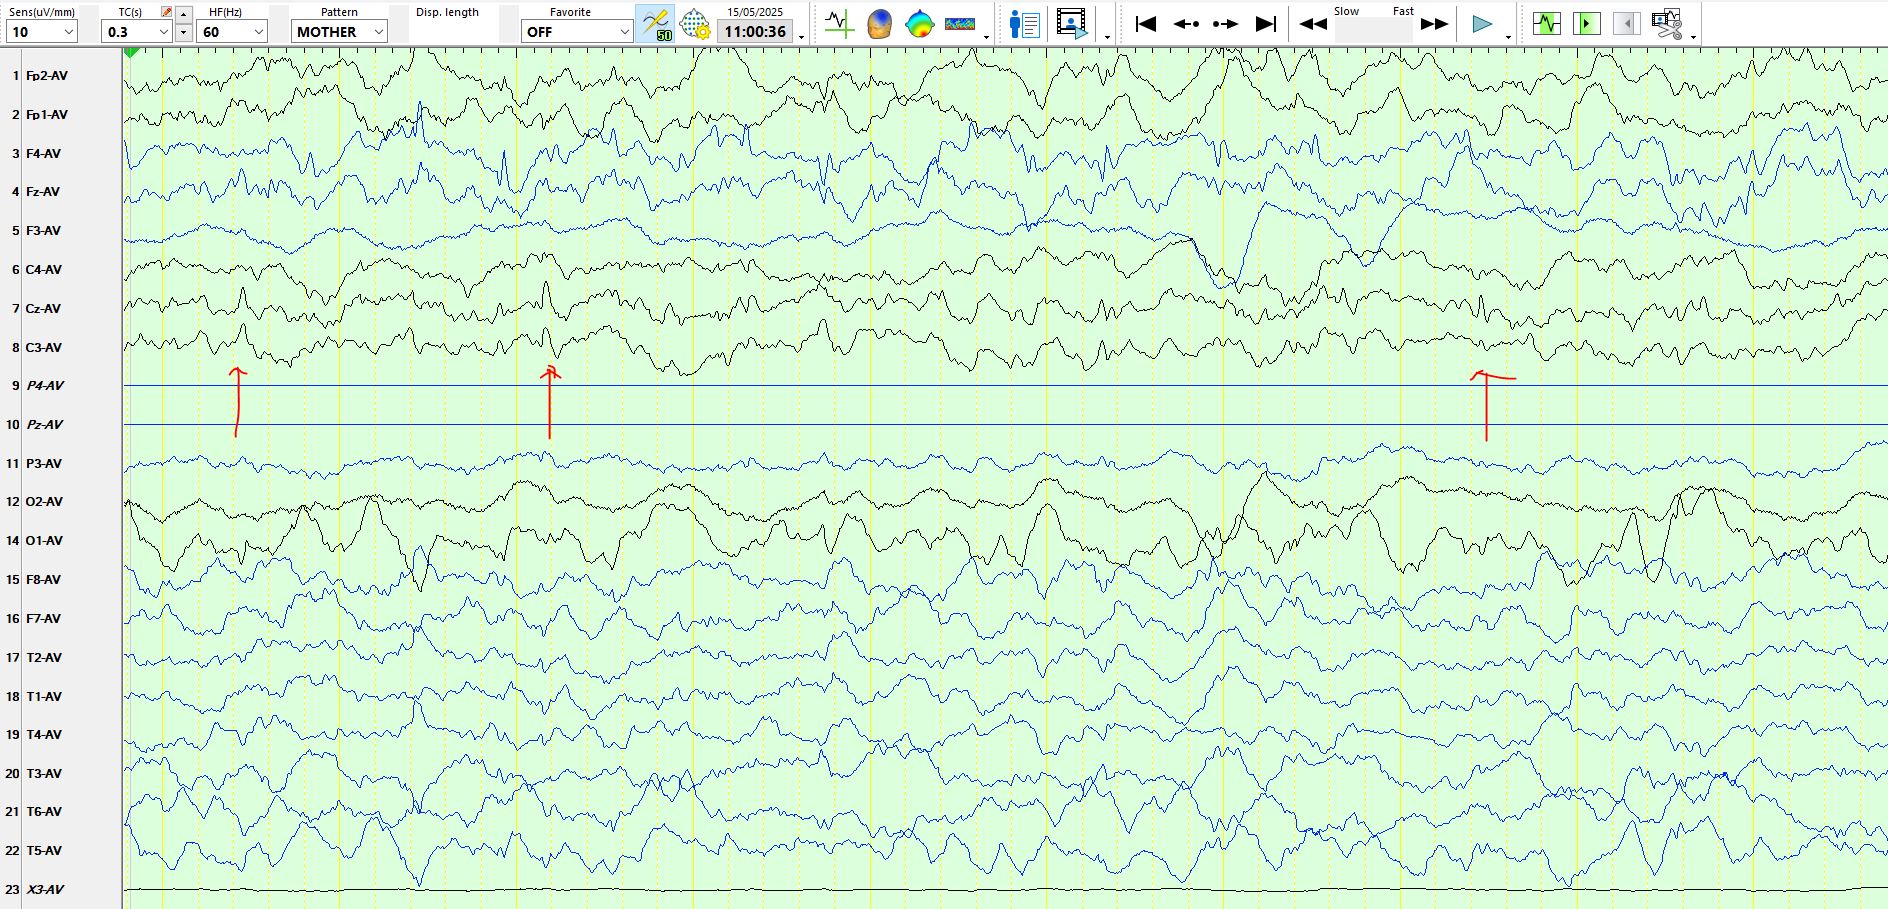Select the F4-AV channel label
The width and height of the screenshot is (1888, 909).
[x=43, y=154]
